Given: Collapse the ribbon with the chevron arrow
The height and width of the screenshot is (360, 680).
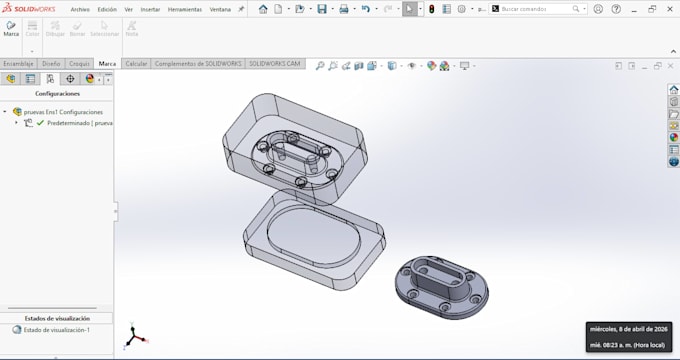Looking at the screenshot, I should [673, 52].
